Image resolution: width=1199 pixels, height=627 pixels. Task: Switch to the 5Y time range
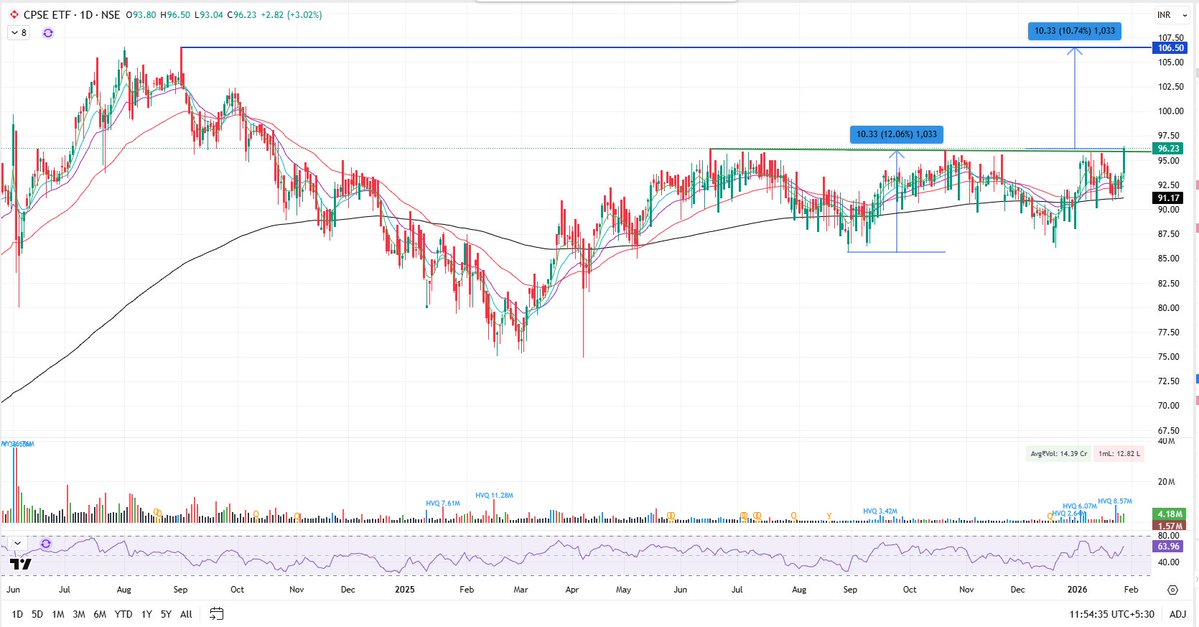pyautogui.click(x=165, y=614)
